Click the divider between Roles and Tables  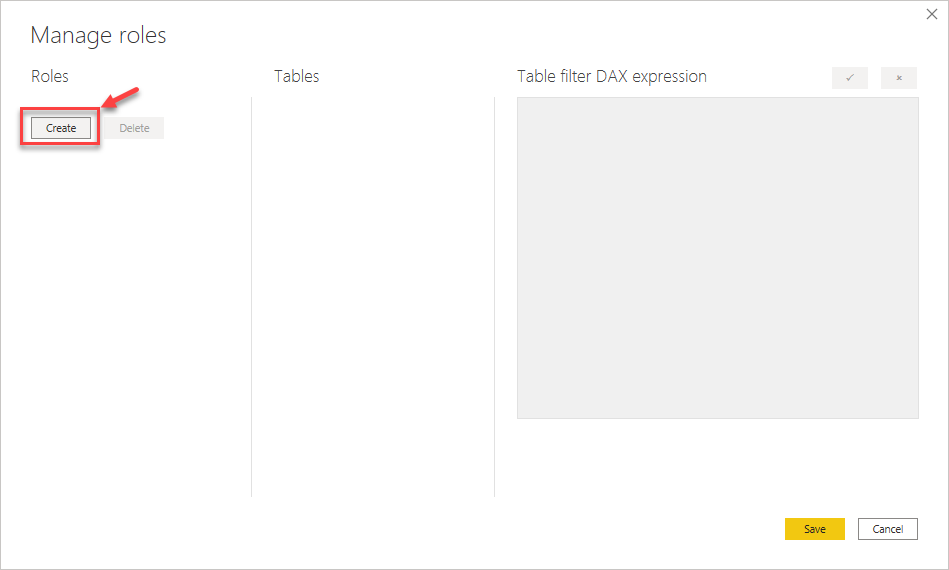click(x=251, y=300)
